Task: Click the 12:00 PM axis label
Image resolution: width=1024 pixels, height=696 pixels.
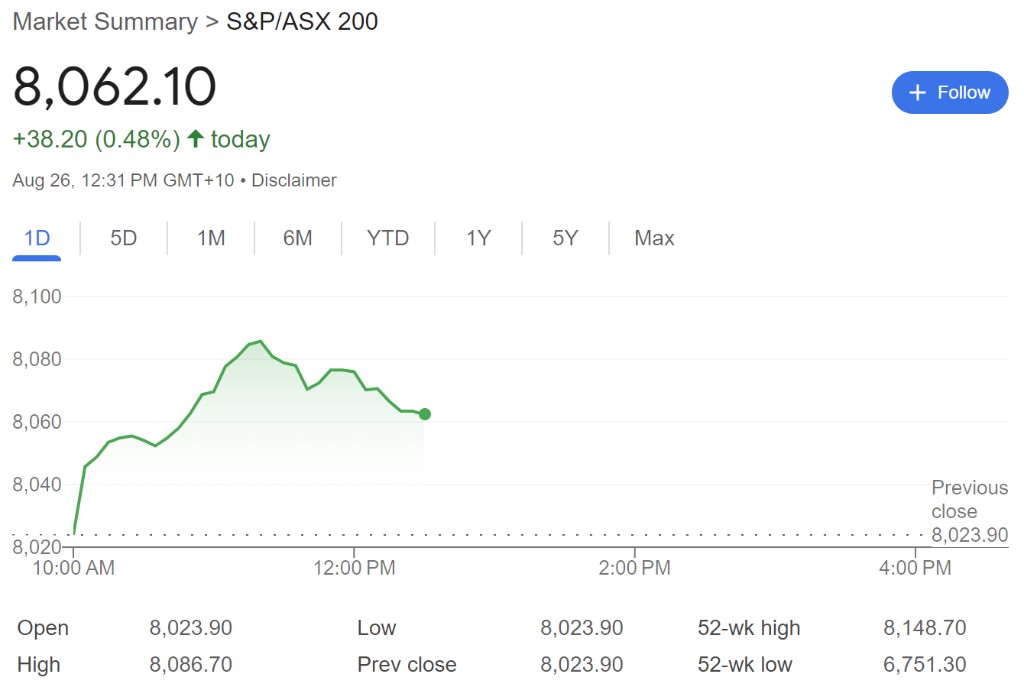Action: (x=354, y=568)
